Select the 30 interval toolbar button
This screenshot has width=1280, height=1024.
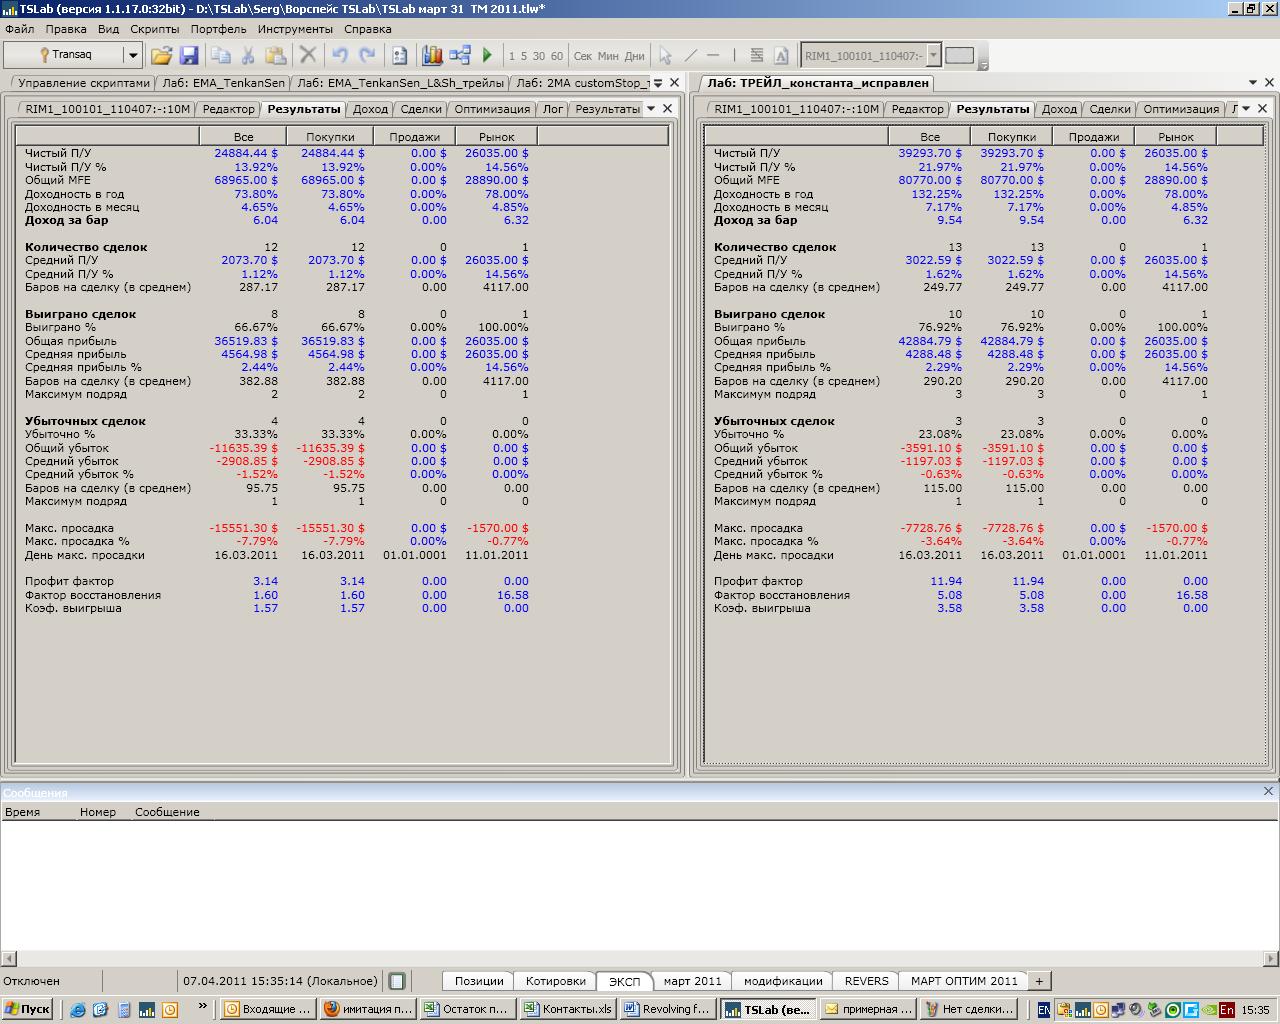click(x=539, y=56)
